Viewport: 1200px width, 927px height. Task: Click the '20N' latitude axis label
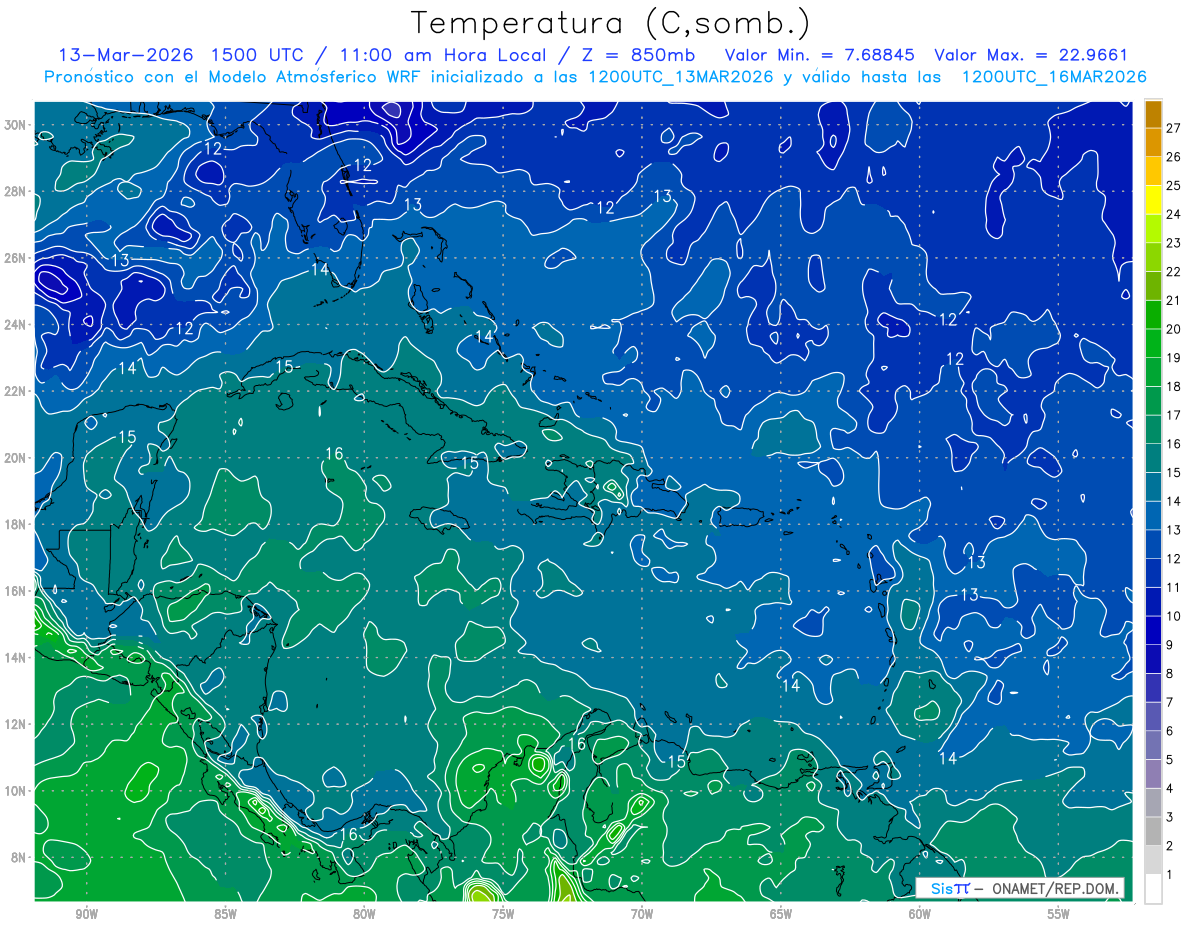(x=17, y=458)
